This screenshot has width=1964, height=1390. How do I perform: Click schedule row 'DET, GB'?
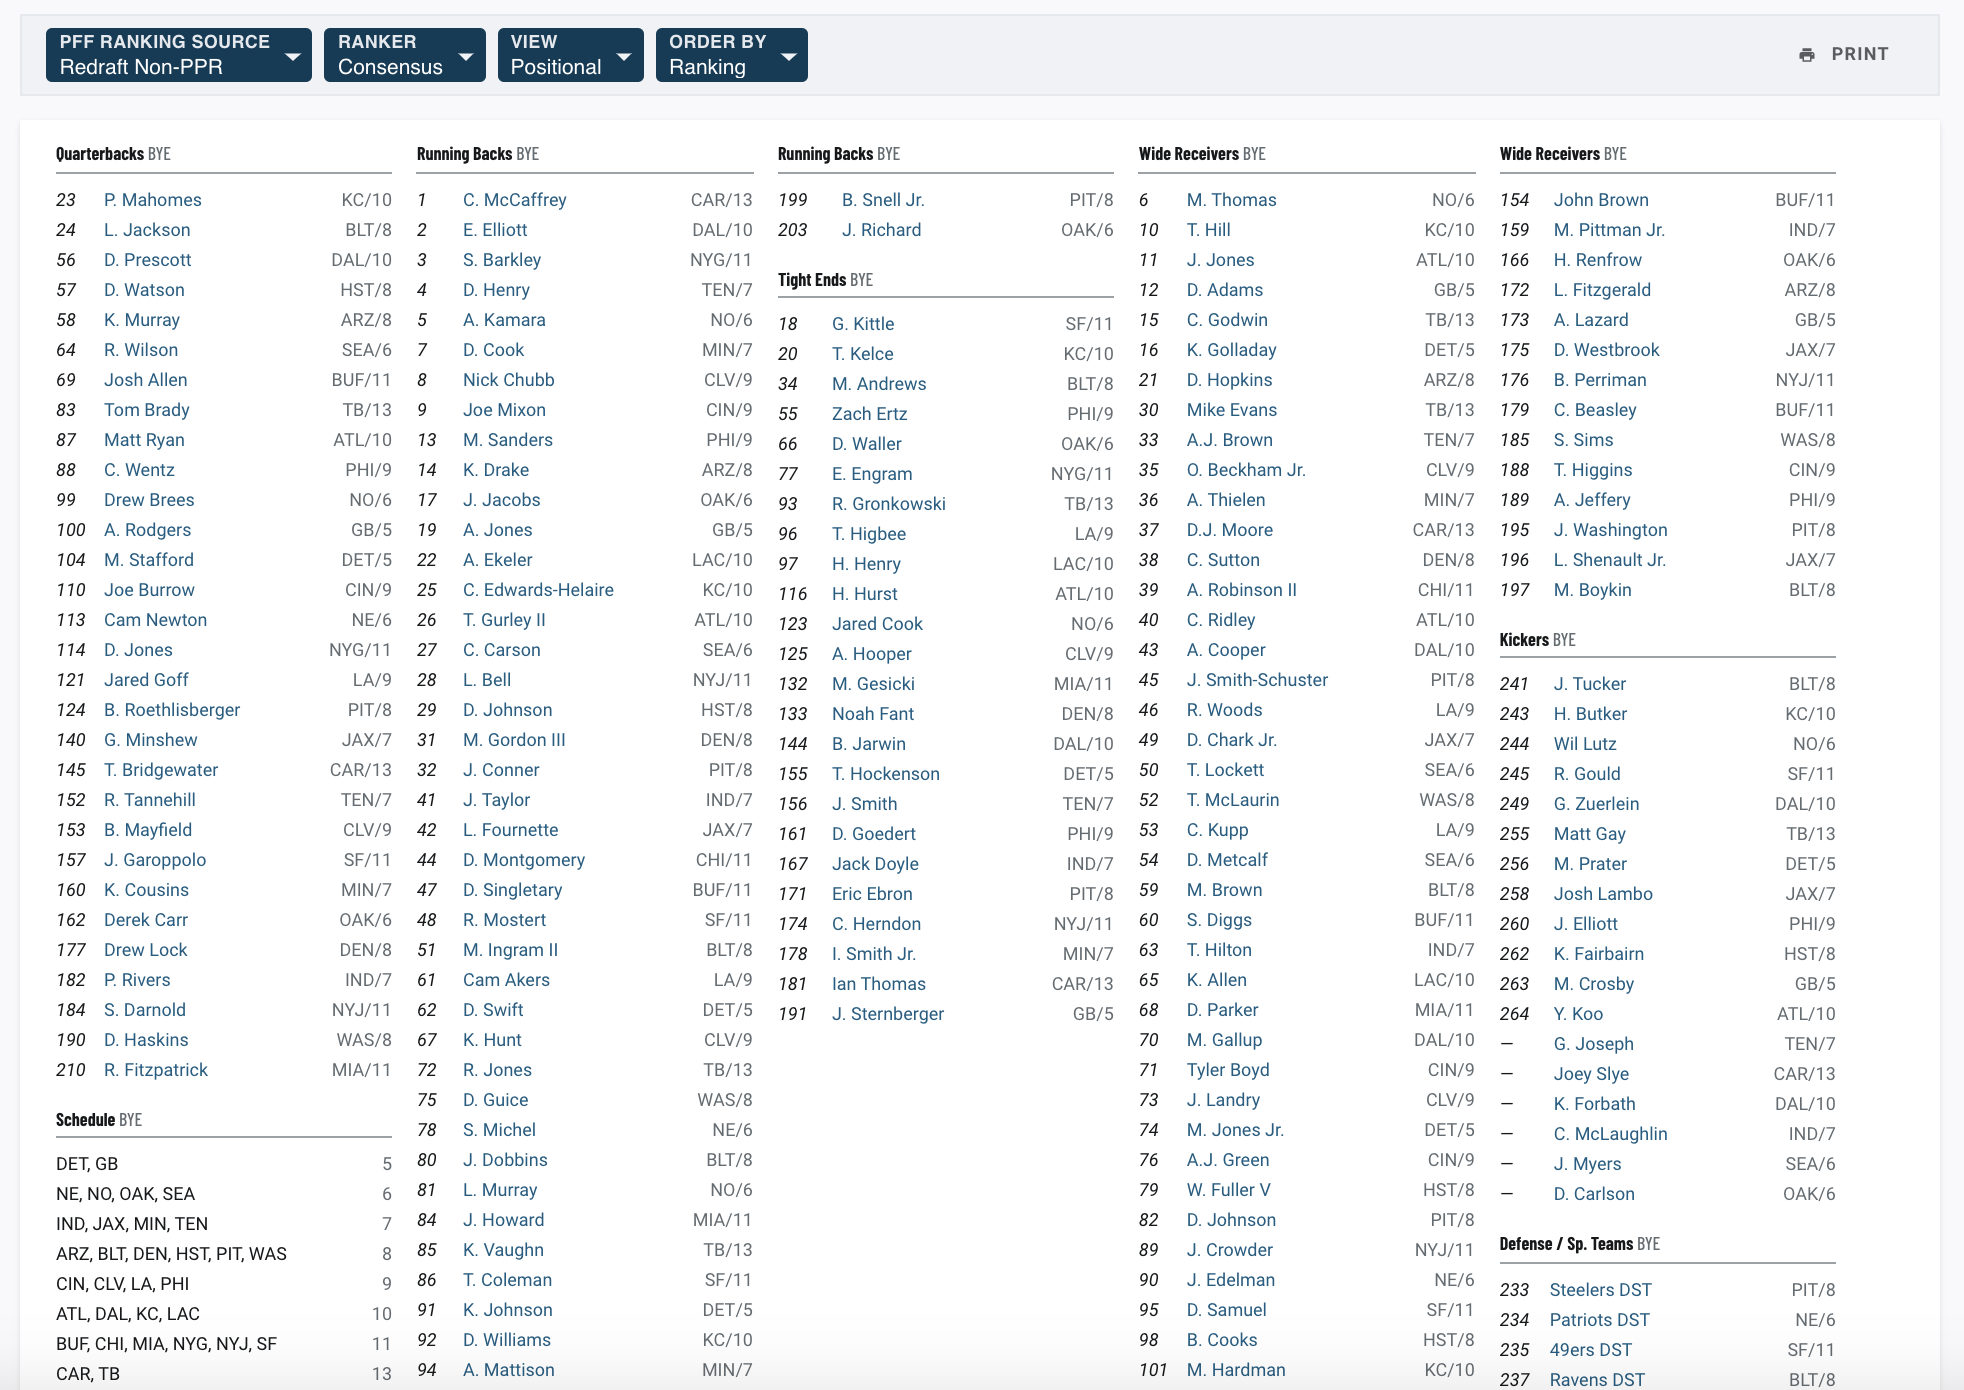click(x=224, y=1164)
